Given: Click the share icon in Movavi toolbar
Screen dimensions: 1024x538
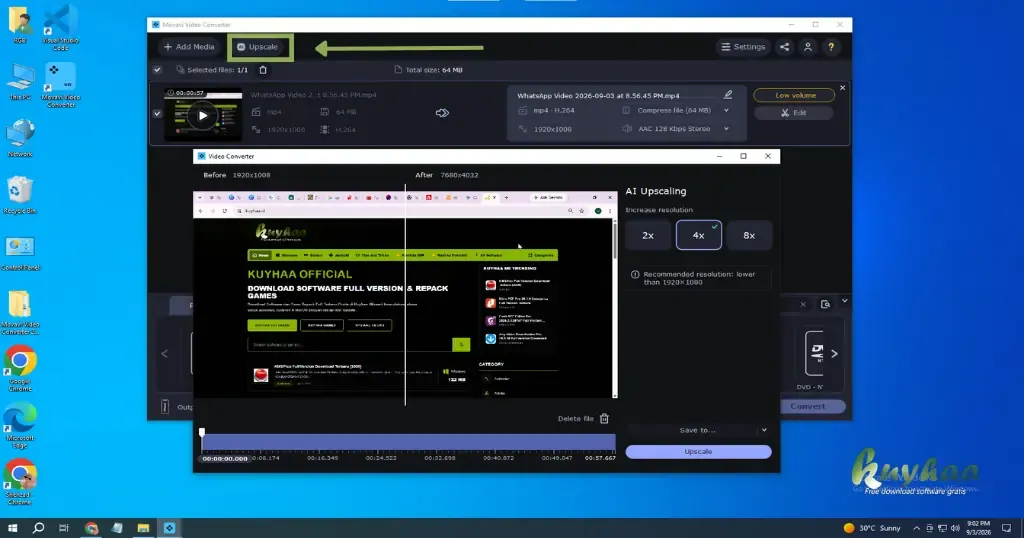Looking at the screenshot, I should pos(784,47).
